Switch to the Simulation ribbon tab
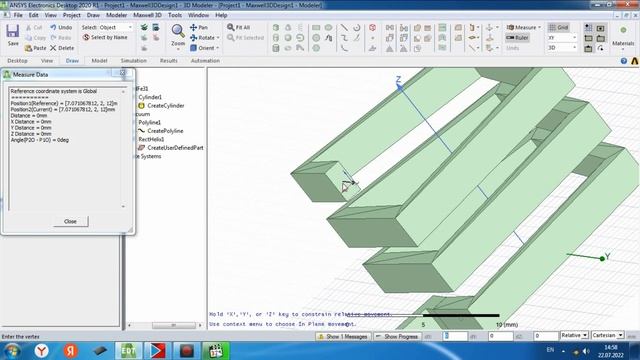The width and height of the screenshot is (640, 360). click(x=133, y=60)
